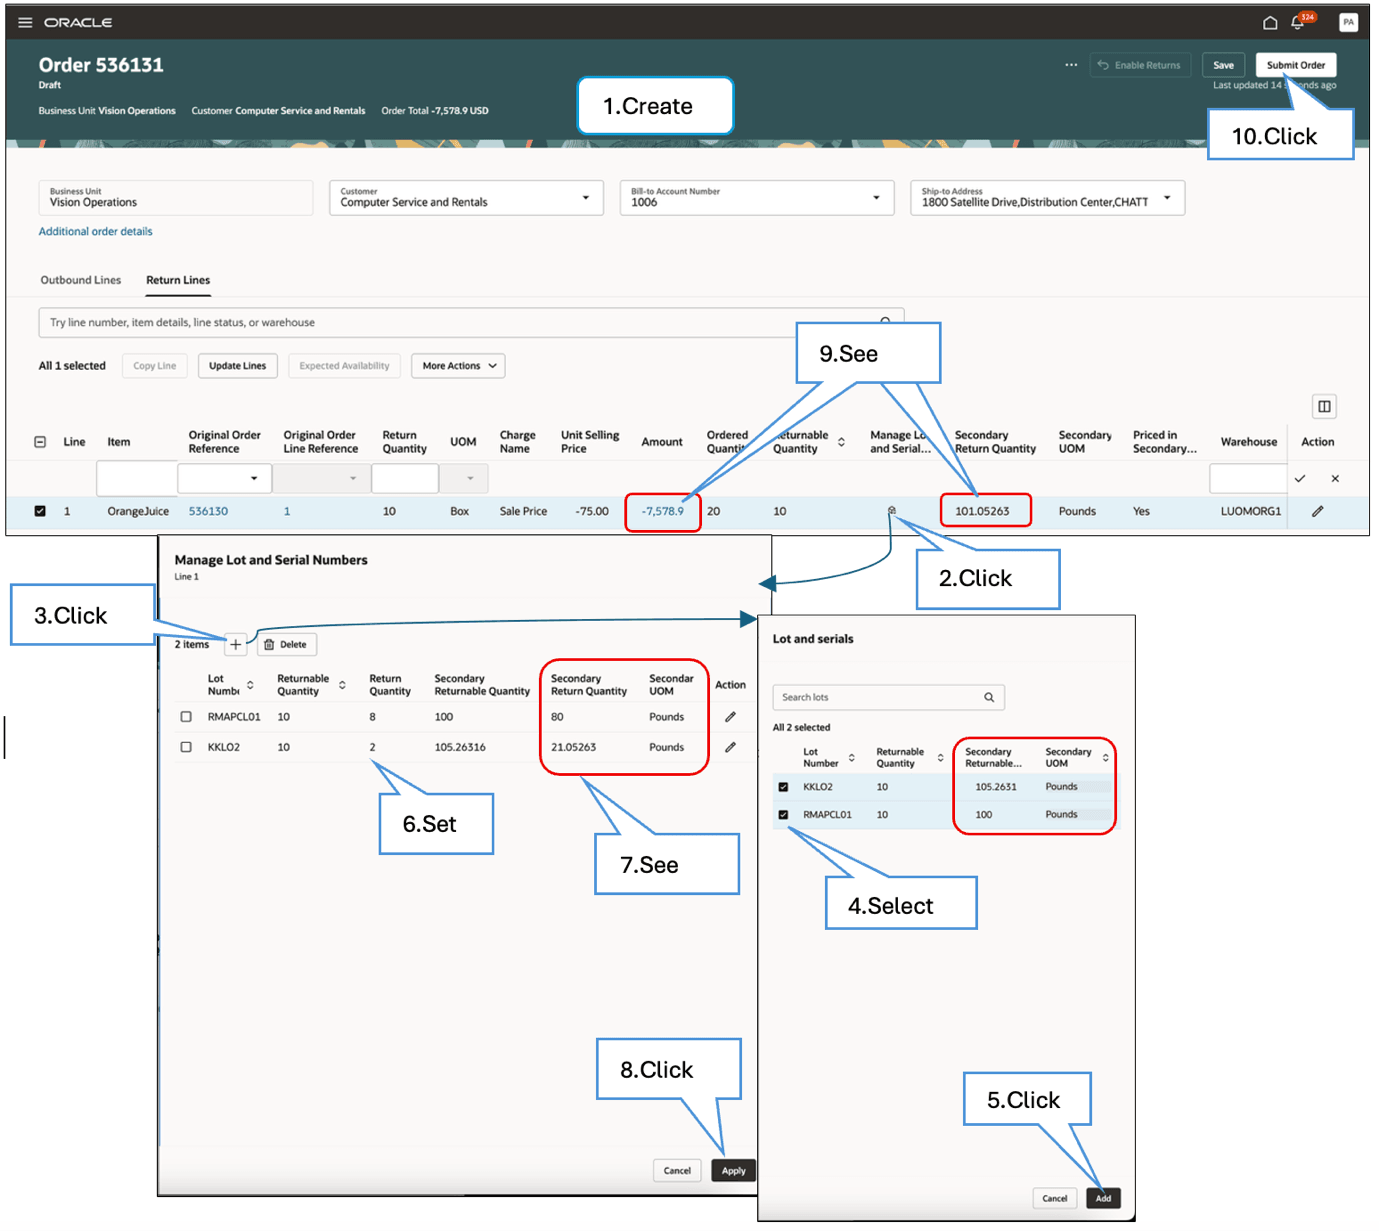
Task: Sort Returnable Quantity column in Lot and serials
Action: [940, 758]
